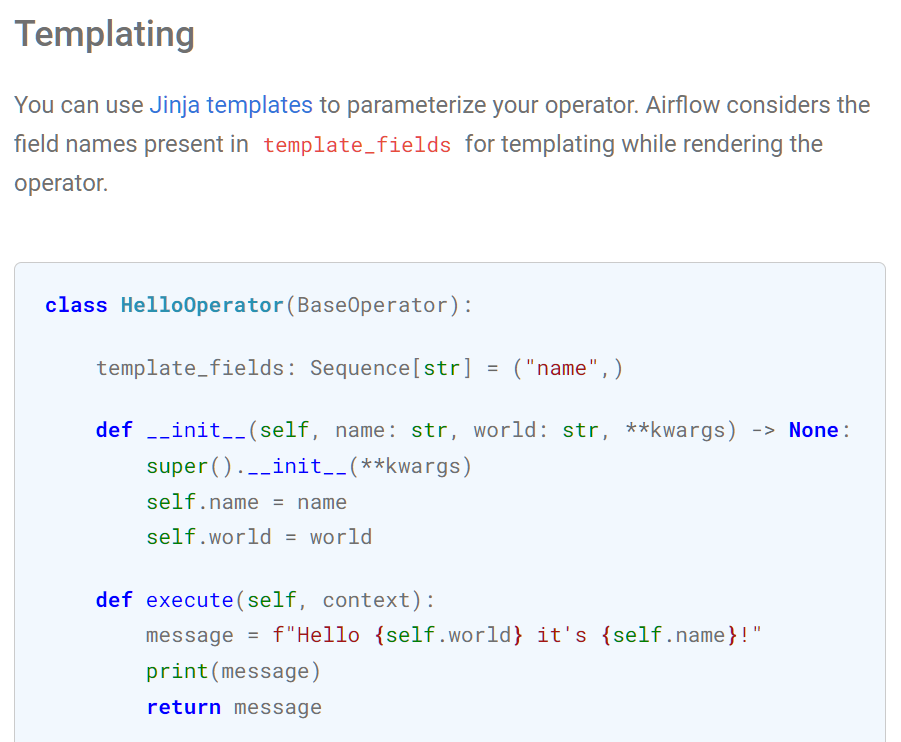Click the self.world = world line
The height and width of the screenshot is (742, 901).
[x=259, y=537]
